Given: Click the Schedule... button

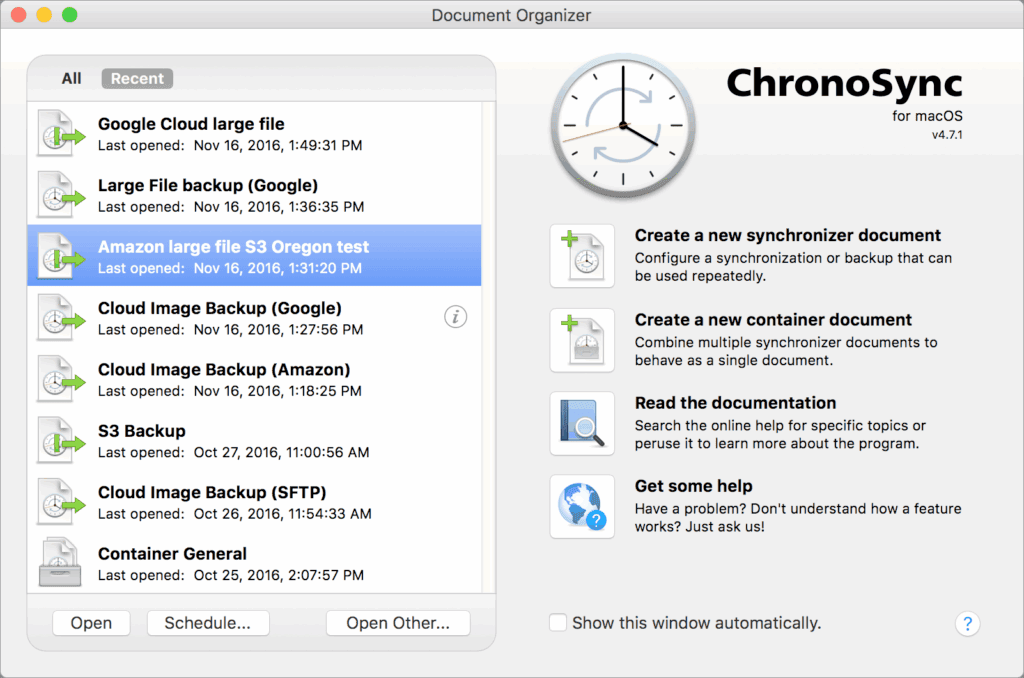Looking at the screenshot, I should pos(208,623).
